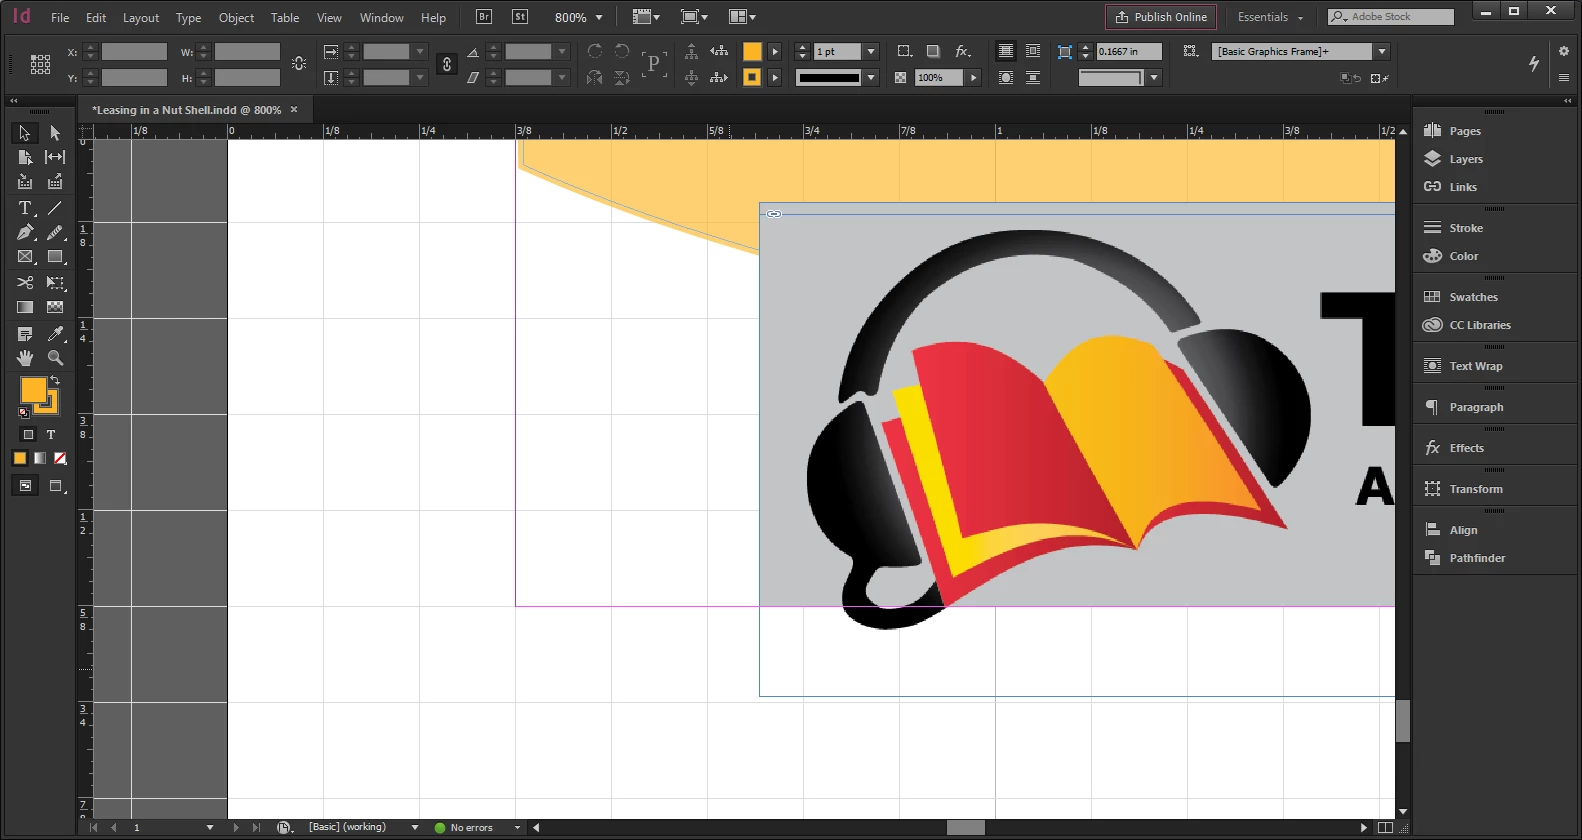Select the Type tool

pos(25,208)
